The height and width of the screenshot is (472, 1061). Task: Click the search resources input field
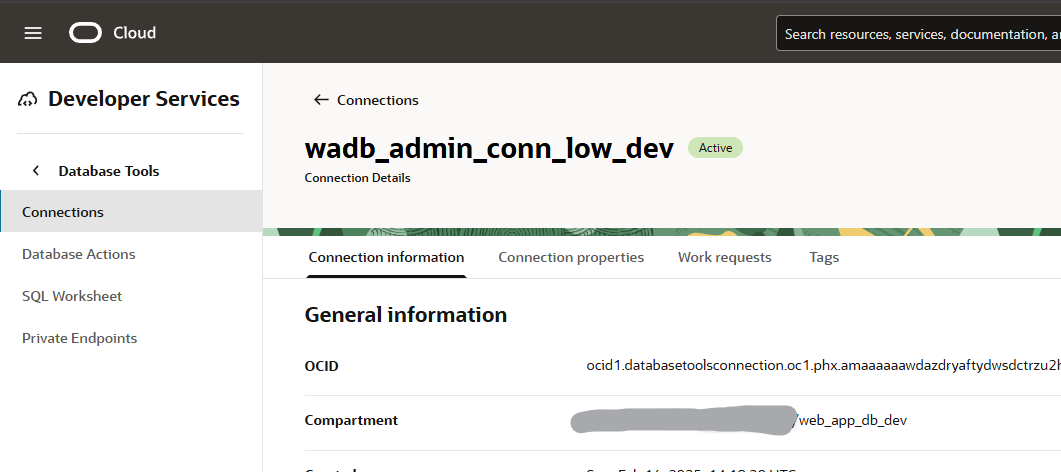[919, 33]
